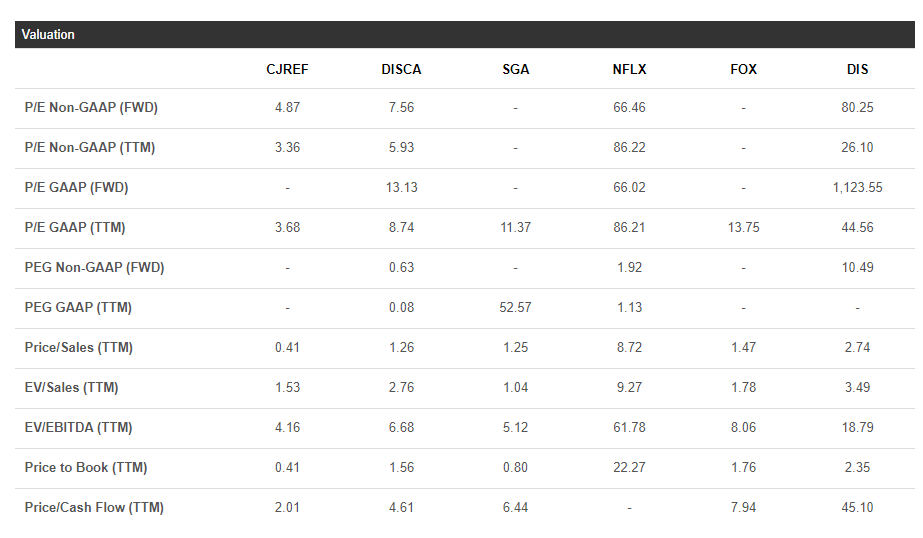
Task: Click the P/E Non-GAAP (TTM) row label
Action: coord(90,148)
